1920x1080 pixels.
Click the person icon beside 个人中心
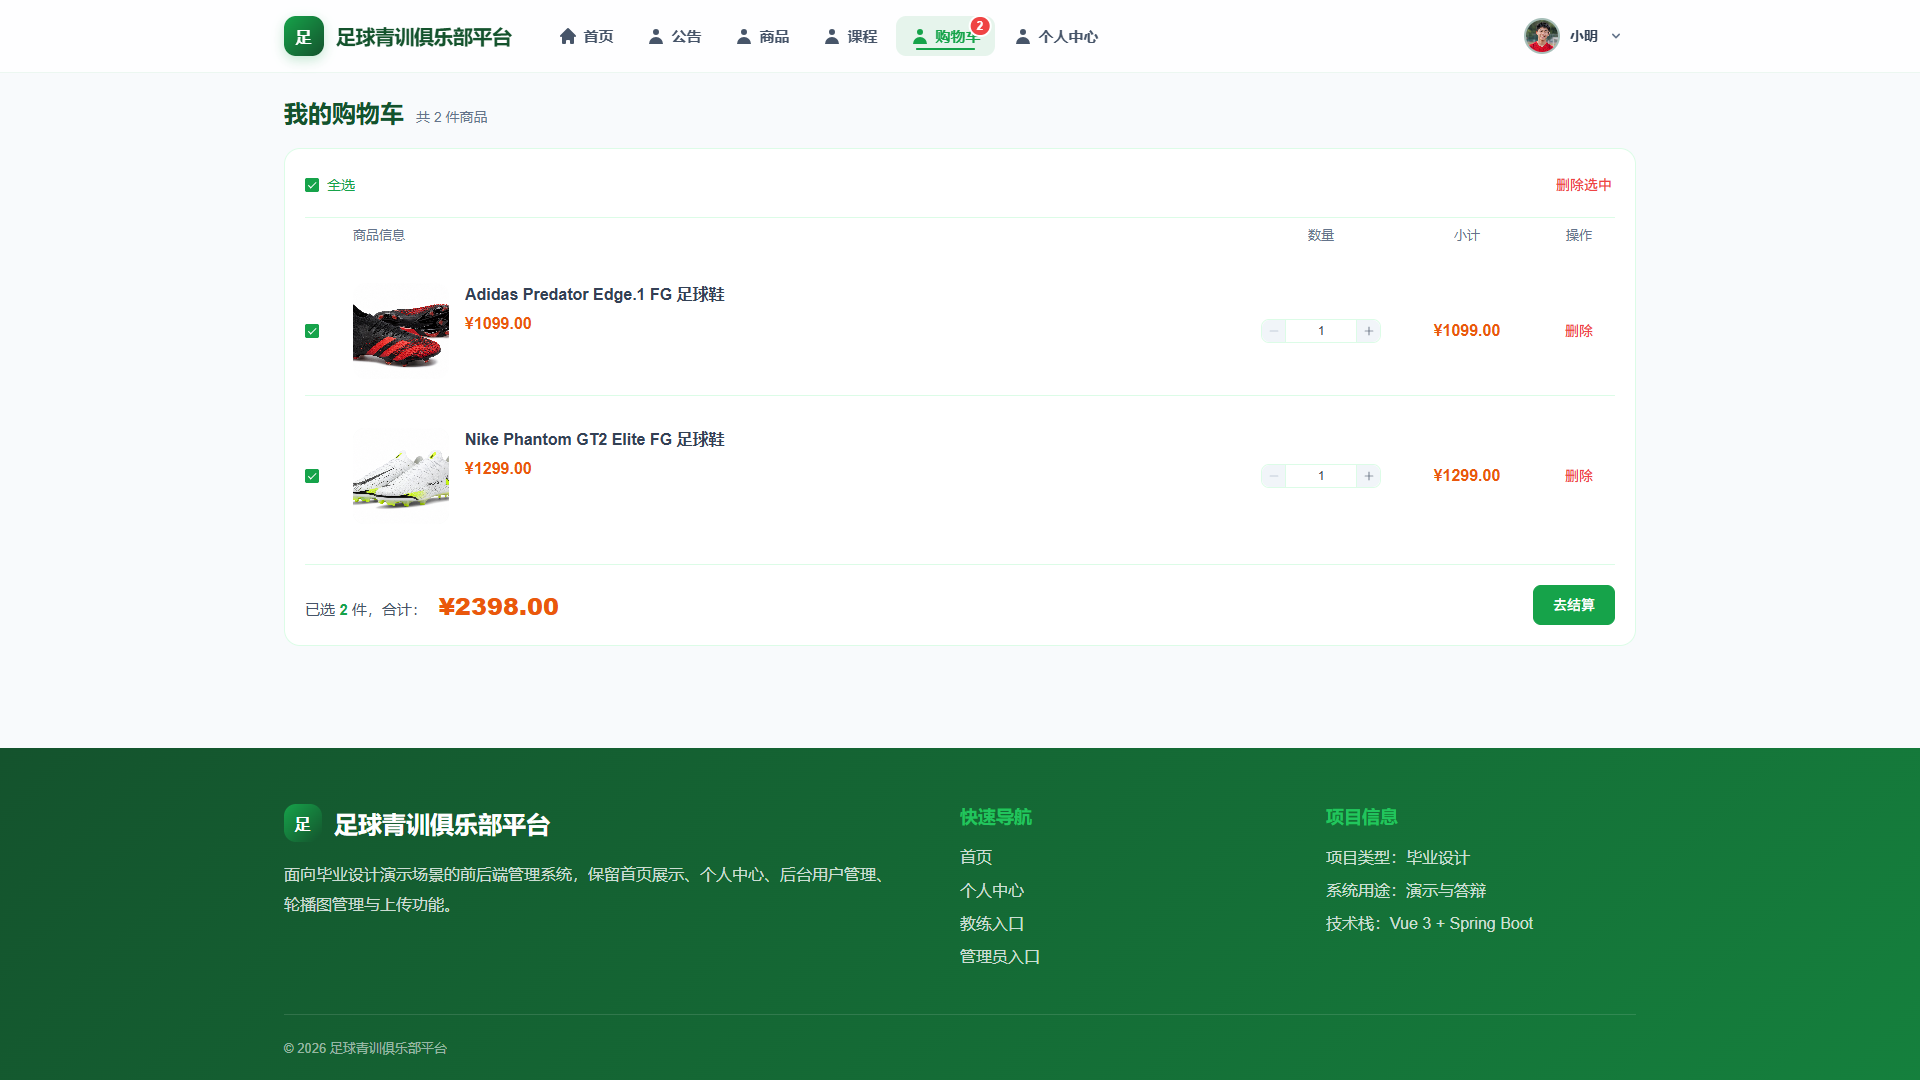coord(1023,36)
